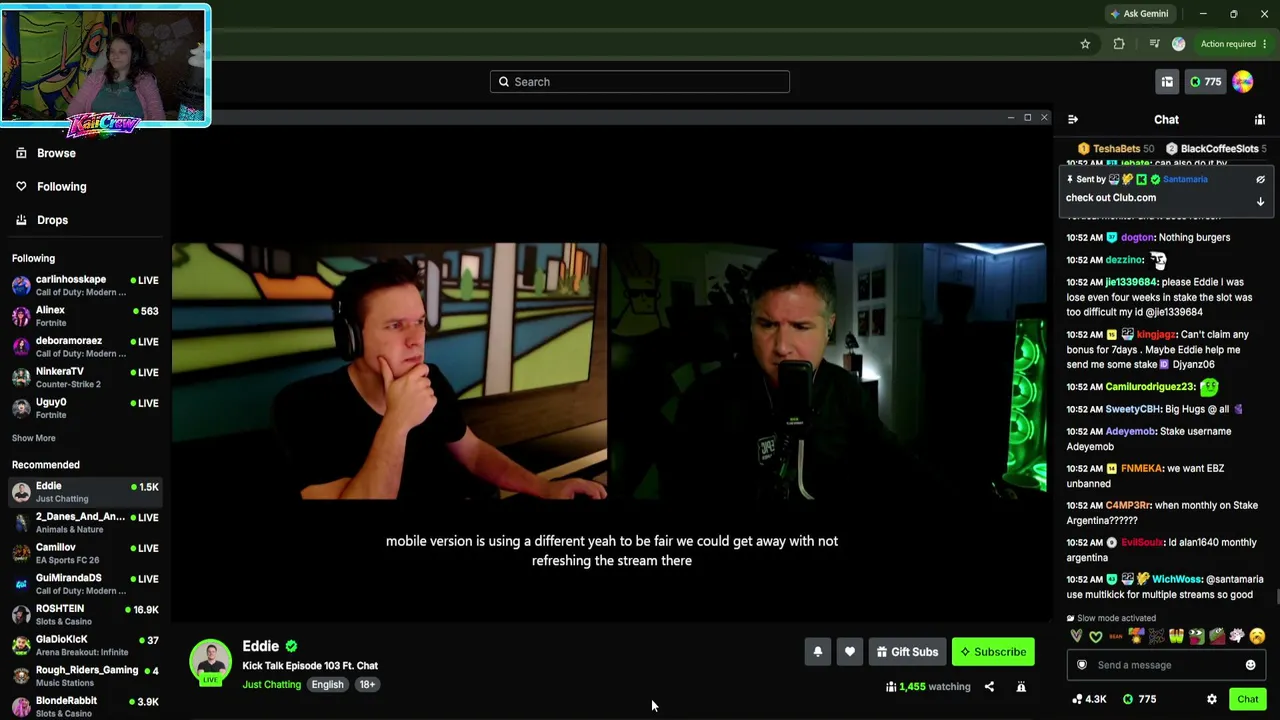The image size is (1280, 720).
Task: Open GuiMirandaDS recommended channel
Action: pos(85,584)
